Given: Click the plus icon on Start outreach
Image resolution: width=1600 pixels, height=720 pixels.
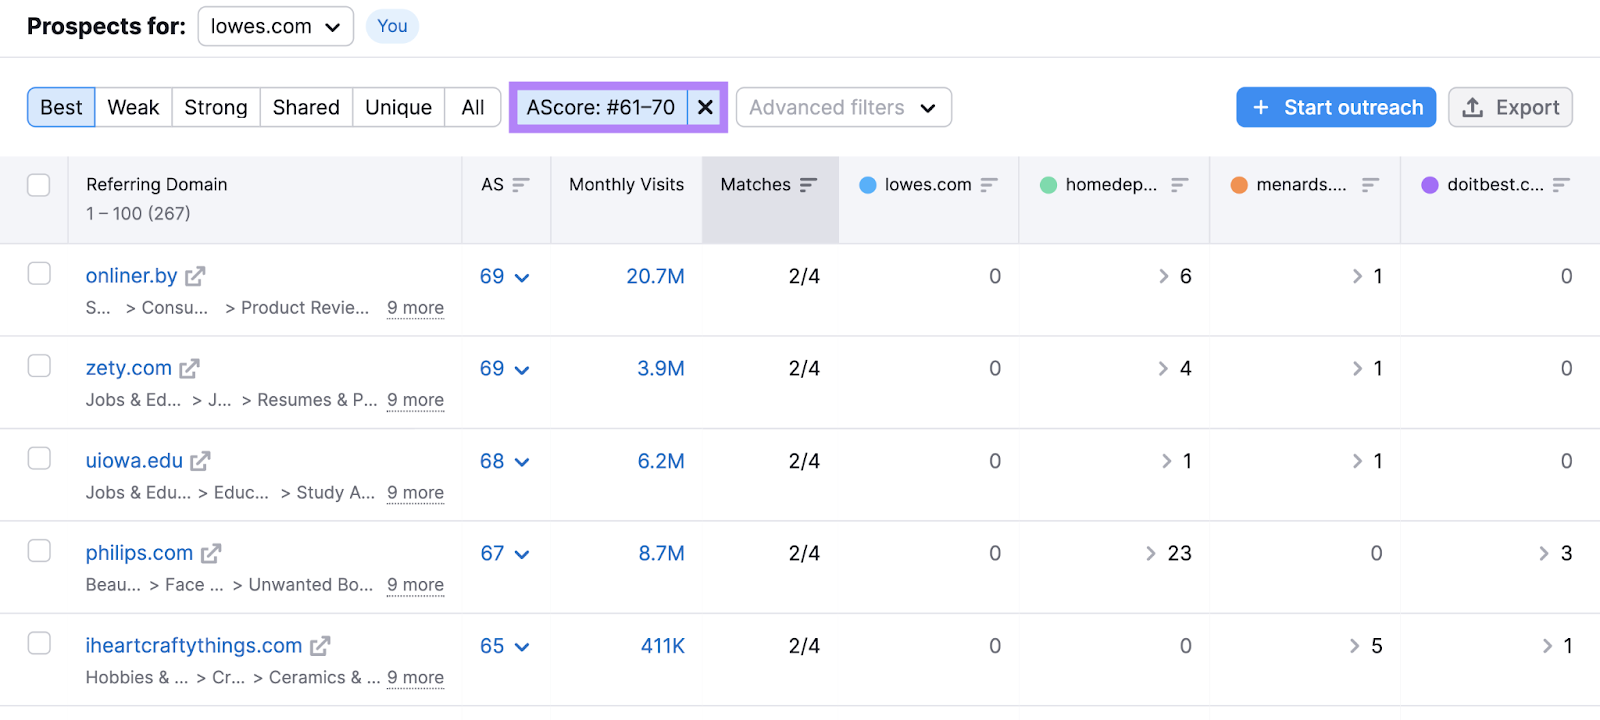Looking at the screenshot, I should pyautogui.click(x=1261, y=107).
